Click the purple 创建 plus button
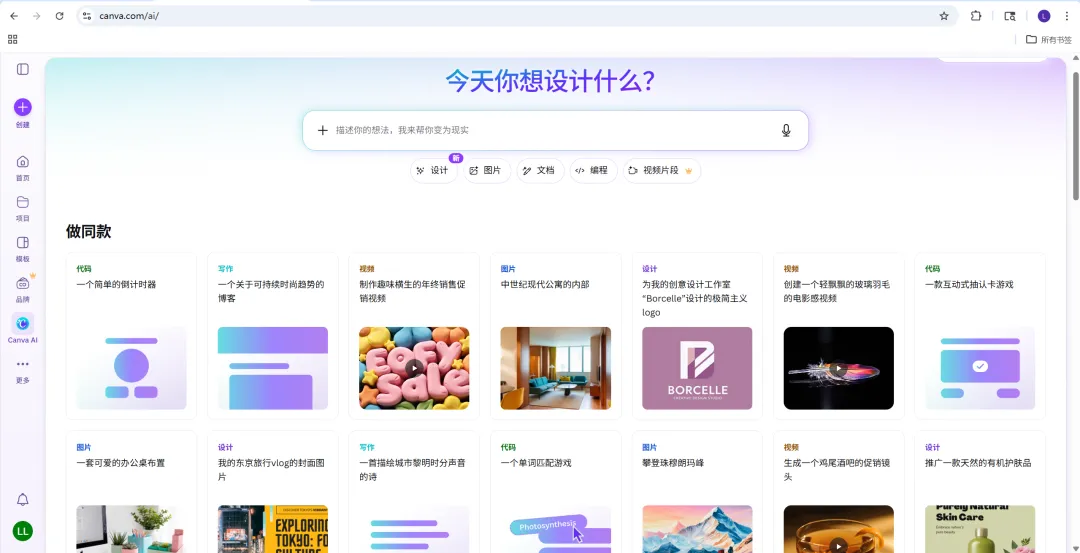The image size is (1080, 553). pyautogui.click(x=23, y=107)
